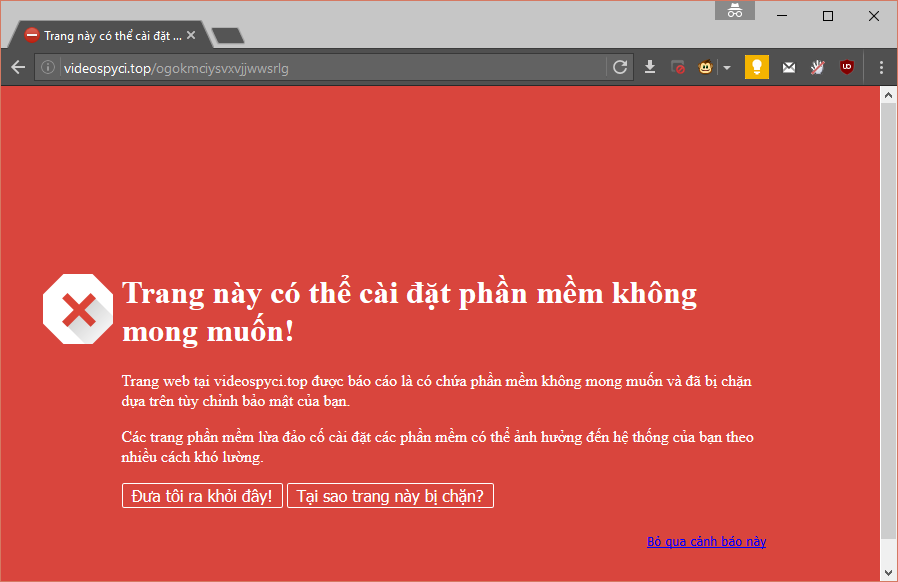Open the popup blocker extension icon
The width and height of the screenshot is (898, 582).
tap(678, 68)
